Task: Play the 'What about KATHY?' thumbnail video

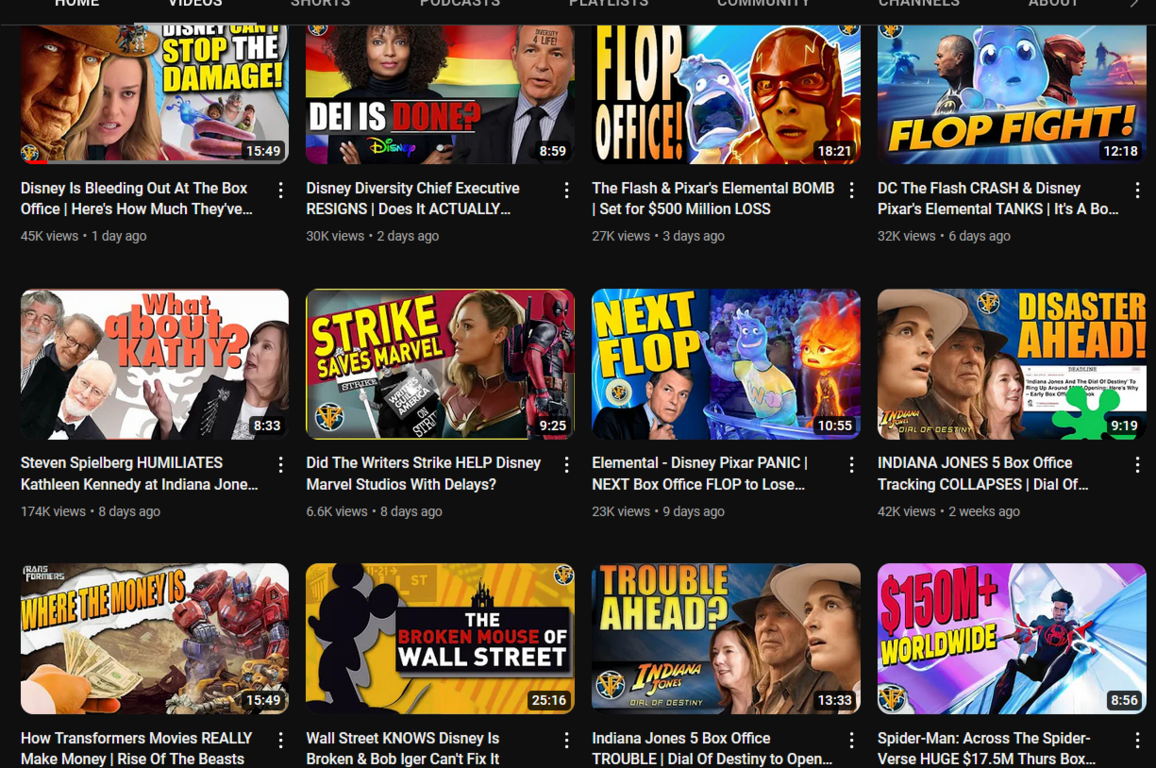Action: (155, 364)
